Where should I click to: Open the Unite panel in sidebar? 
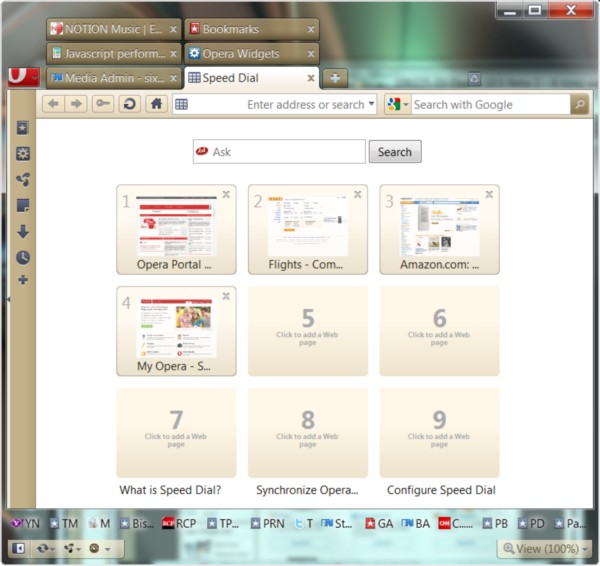23,179
